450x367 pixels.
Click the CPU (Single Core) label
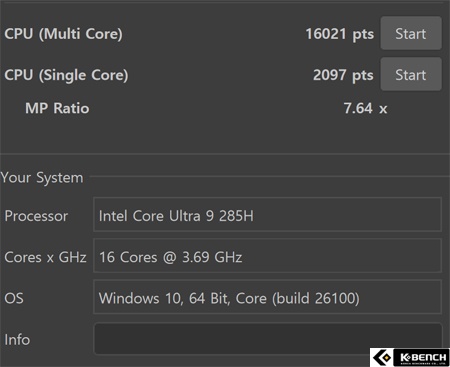coord(66,75)
